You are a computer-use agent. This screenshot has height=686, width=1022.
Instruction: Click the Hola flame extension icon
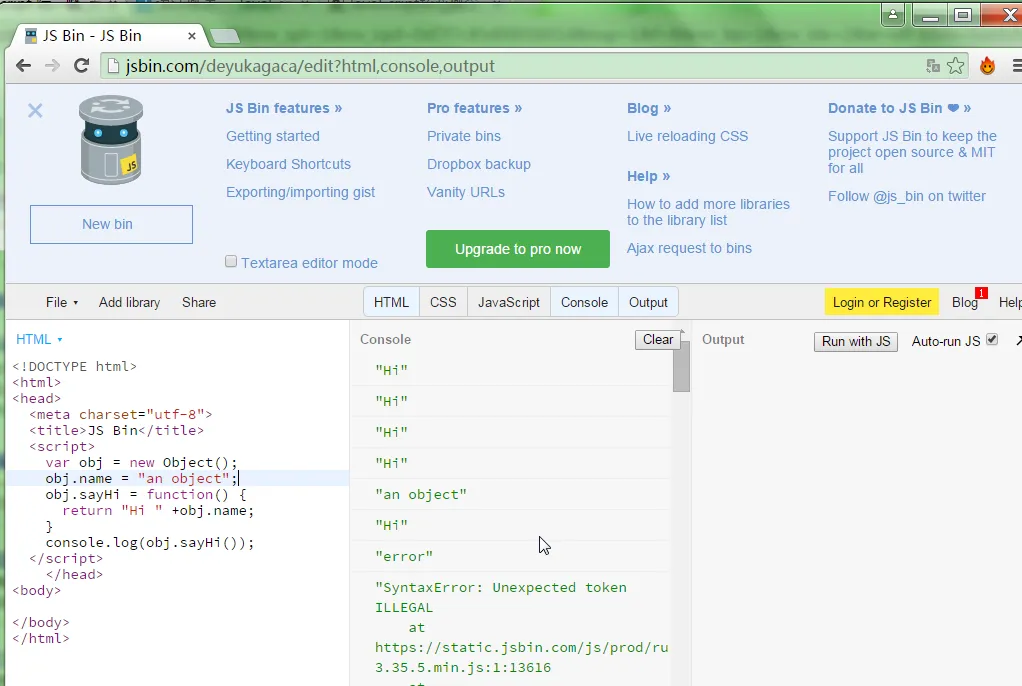click(x=987, y=66)
